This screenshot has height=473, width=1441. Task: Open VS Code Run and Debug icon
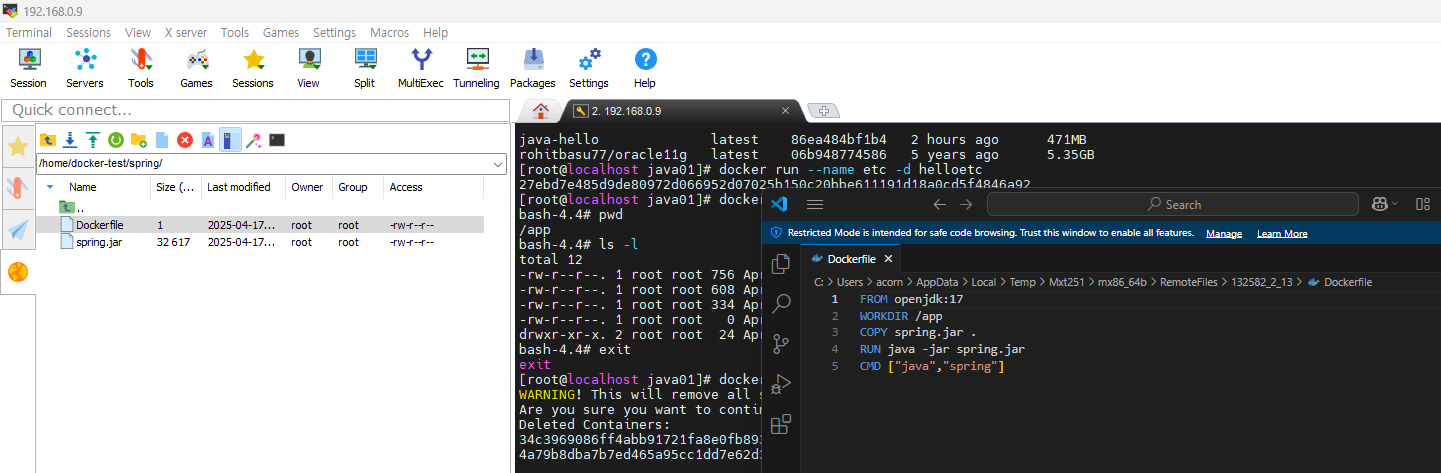point(782,383)
